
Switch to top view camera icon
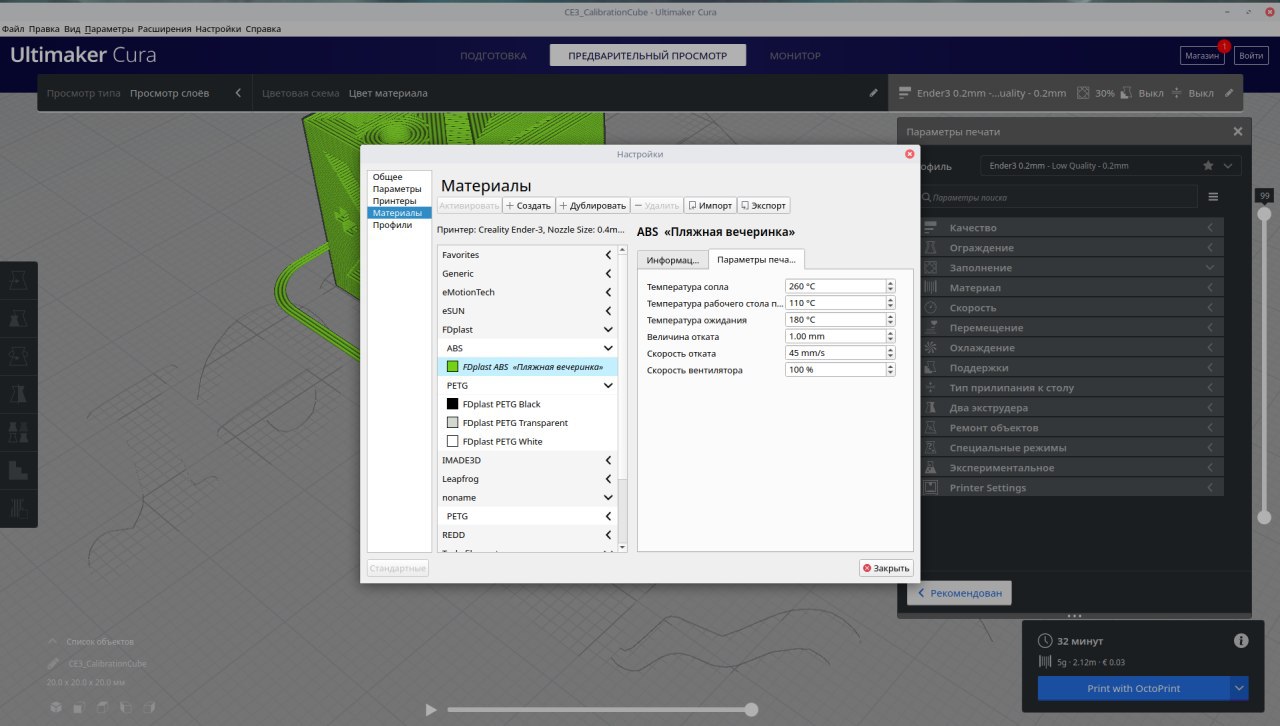(102, 708)
